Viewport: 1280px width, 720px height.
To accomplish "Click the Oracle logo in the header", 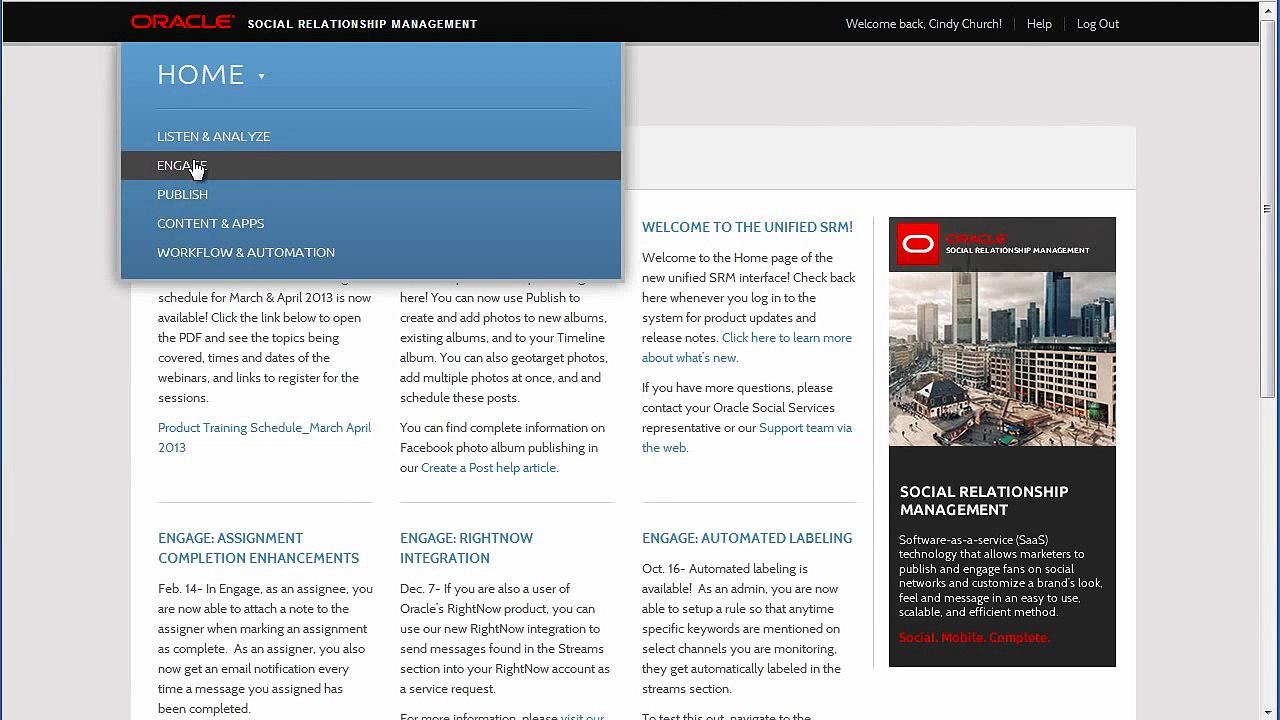I will tap(183, 22).
